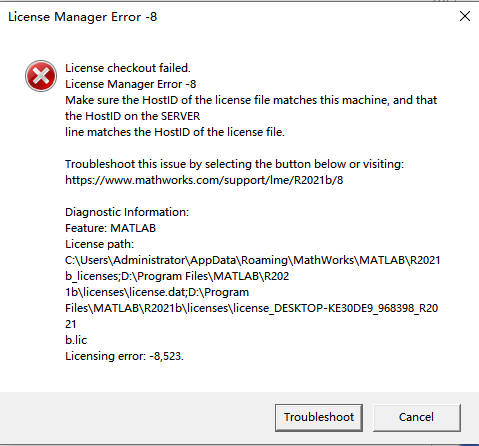Click the 'Make sure the HostID' sentence

point(251,100)
